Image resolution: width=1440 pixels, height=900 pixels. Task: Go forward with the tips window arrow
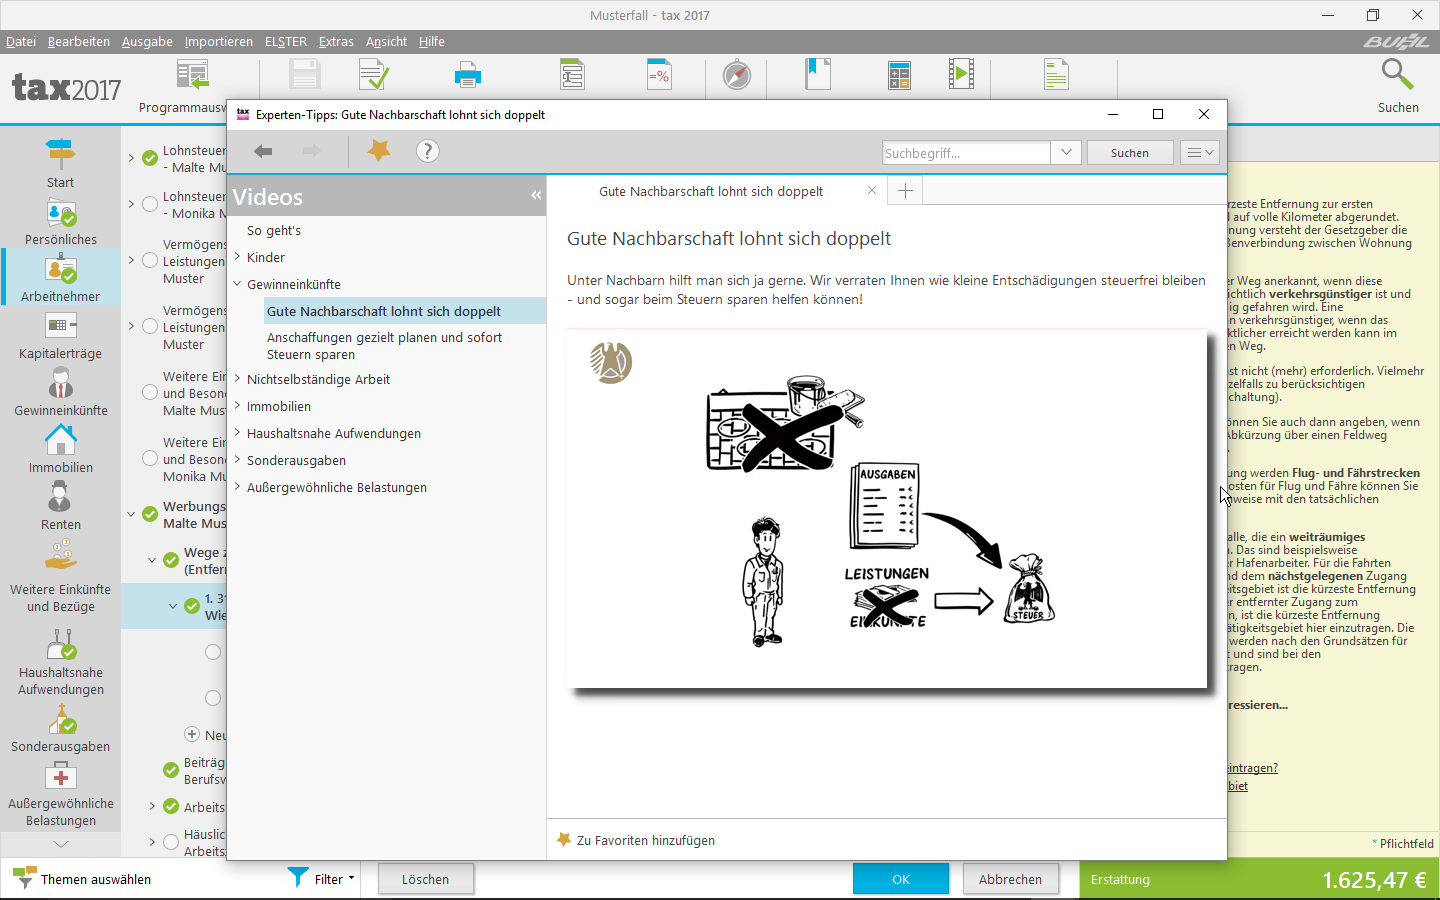click(x=312, y=151)
